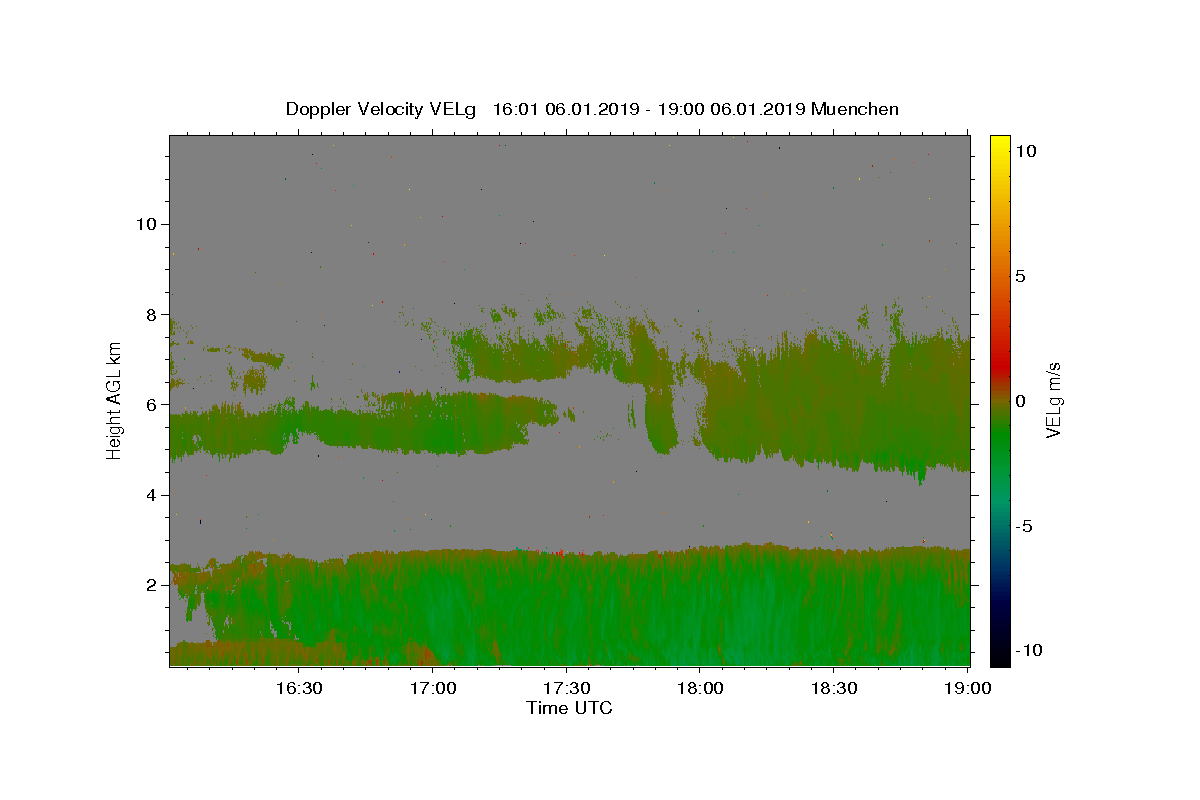Click the height axis label 10
1200x800 pixels.
pyautogui.click(x=147, y=224)
